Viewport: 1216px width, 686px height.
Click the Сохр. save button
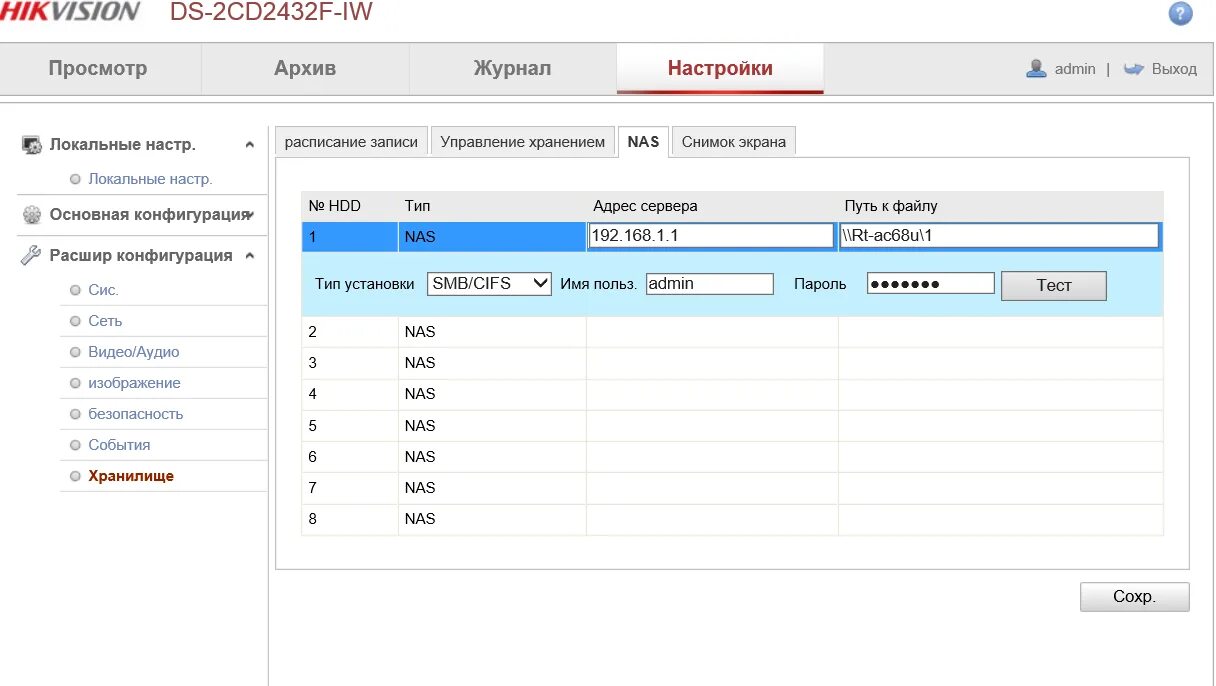1134,597
